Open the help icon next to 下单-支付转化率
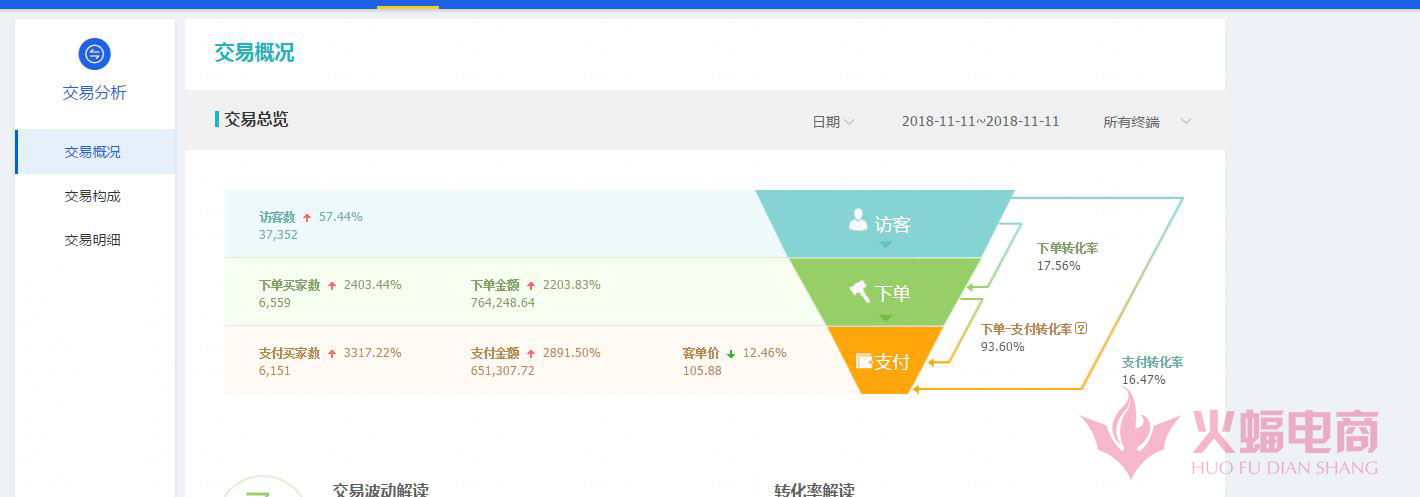 coord(1081,329)
